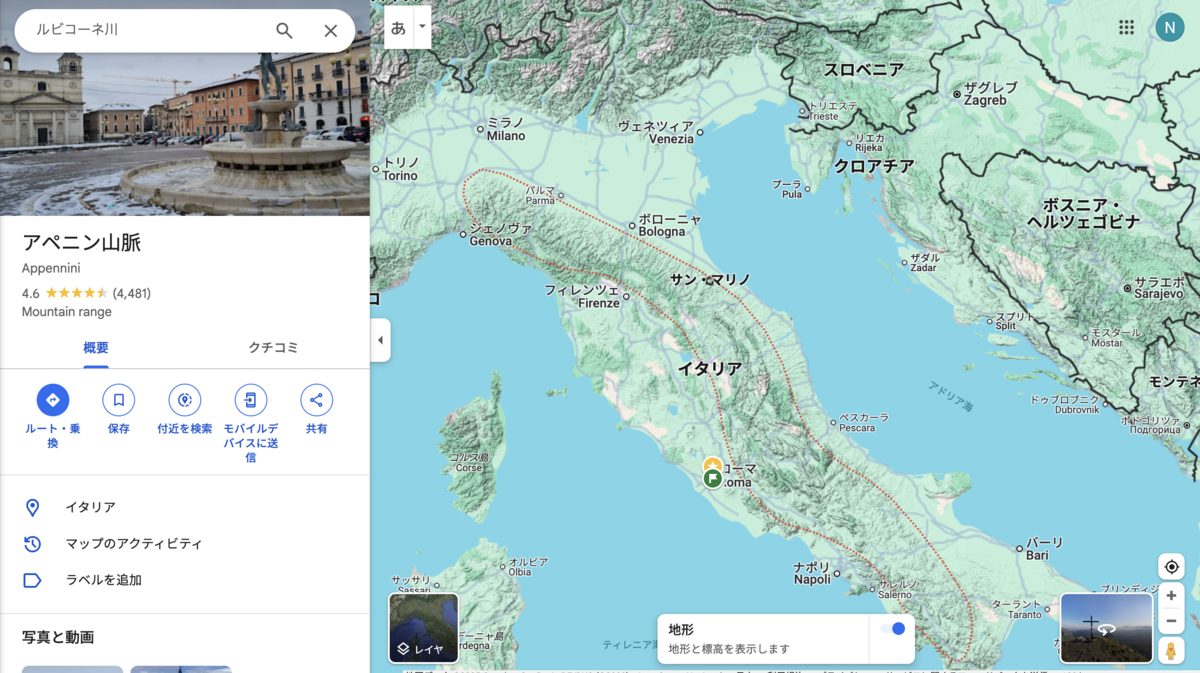Viewport: 1200px width, 673px height.
Task: Click the 共有 share icon
Action: (x=316, y=400)
